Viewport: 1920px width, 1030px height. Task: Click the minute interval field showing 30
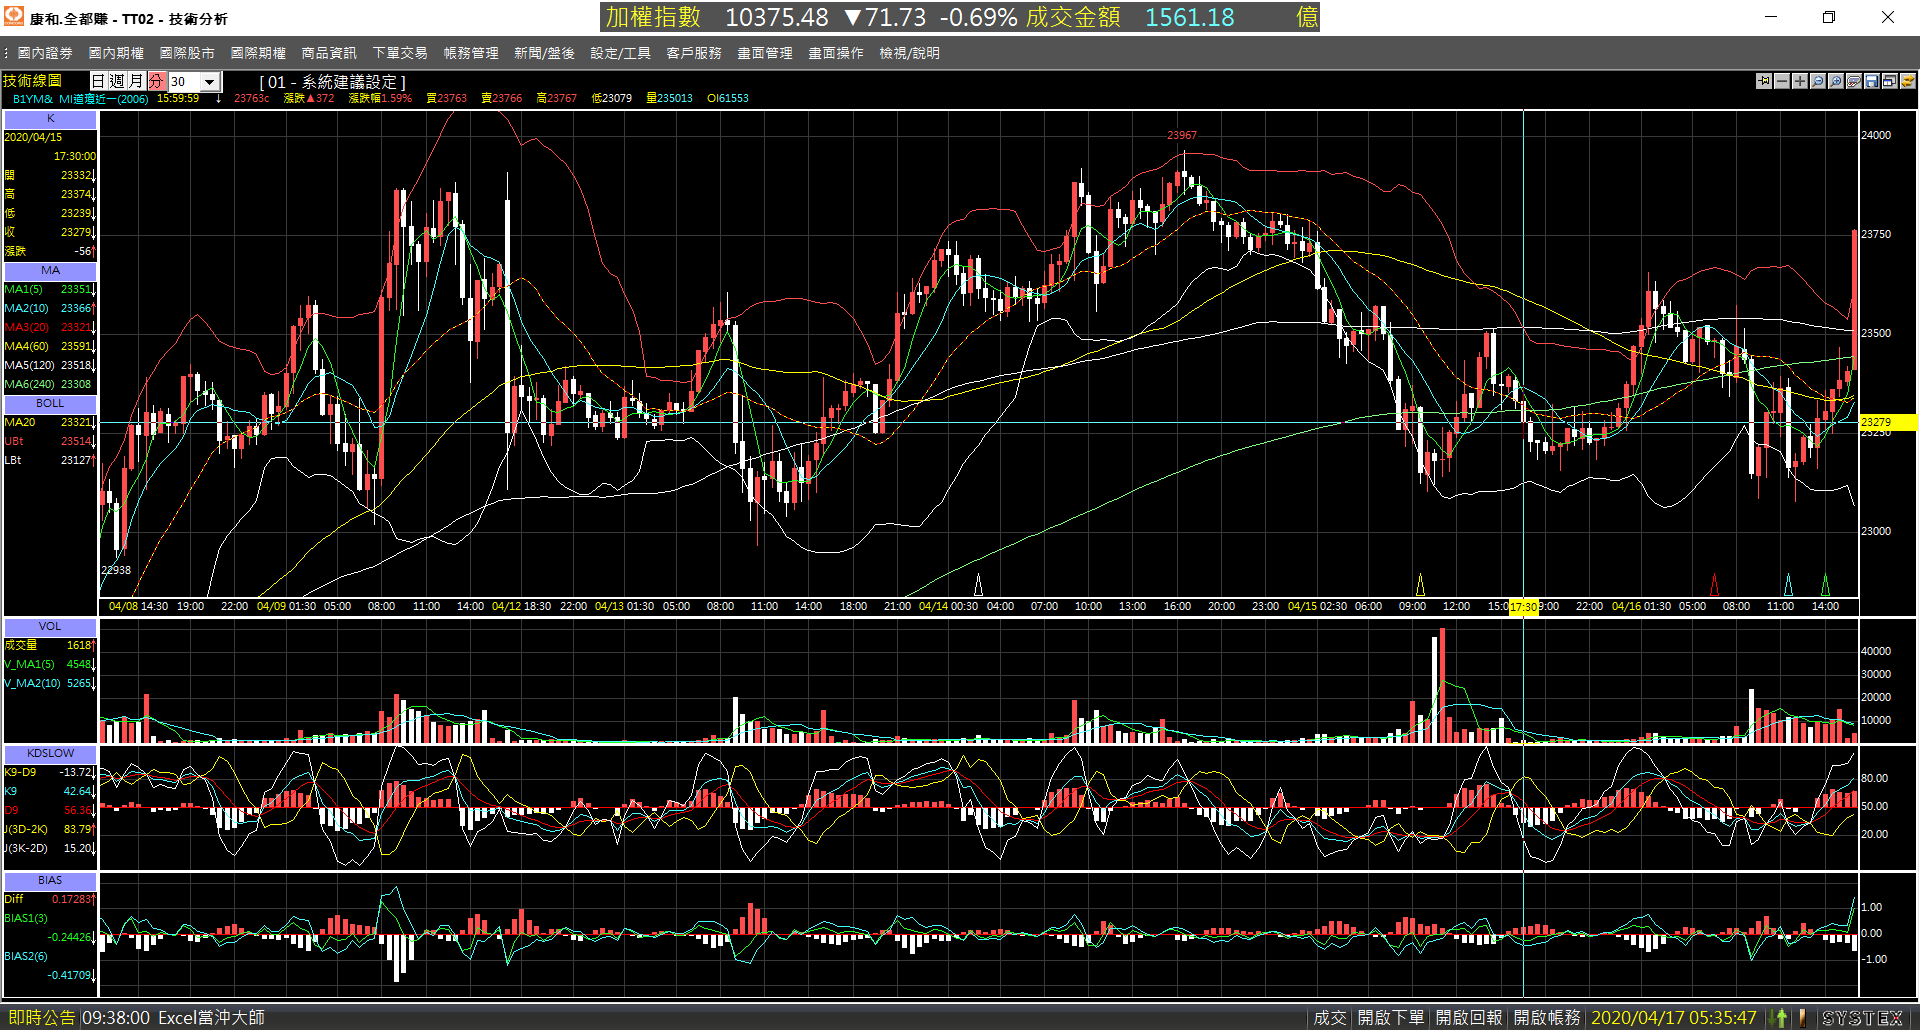click(185, 82)
